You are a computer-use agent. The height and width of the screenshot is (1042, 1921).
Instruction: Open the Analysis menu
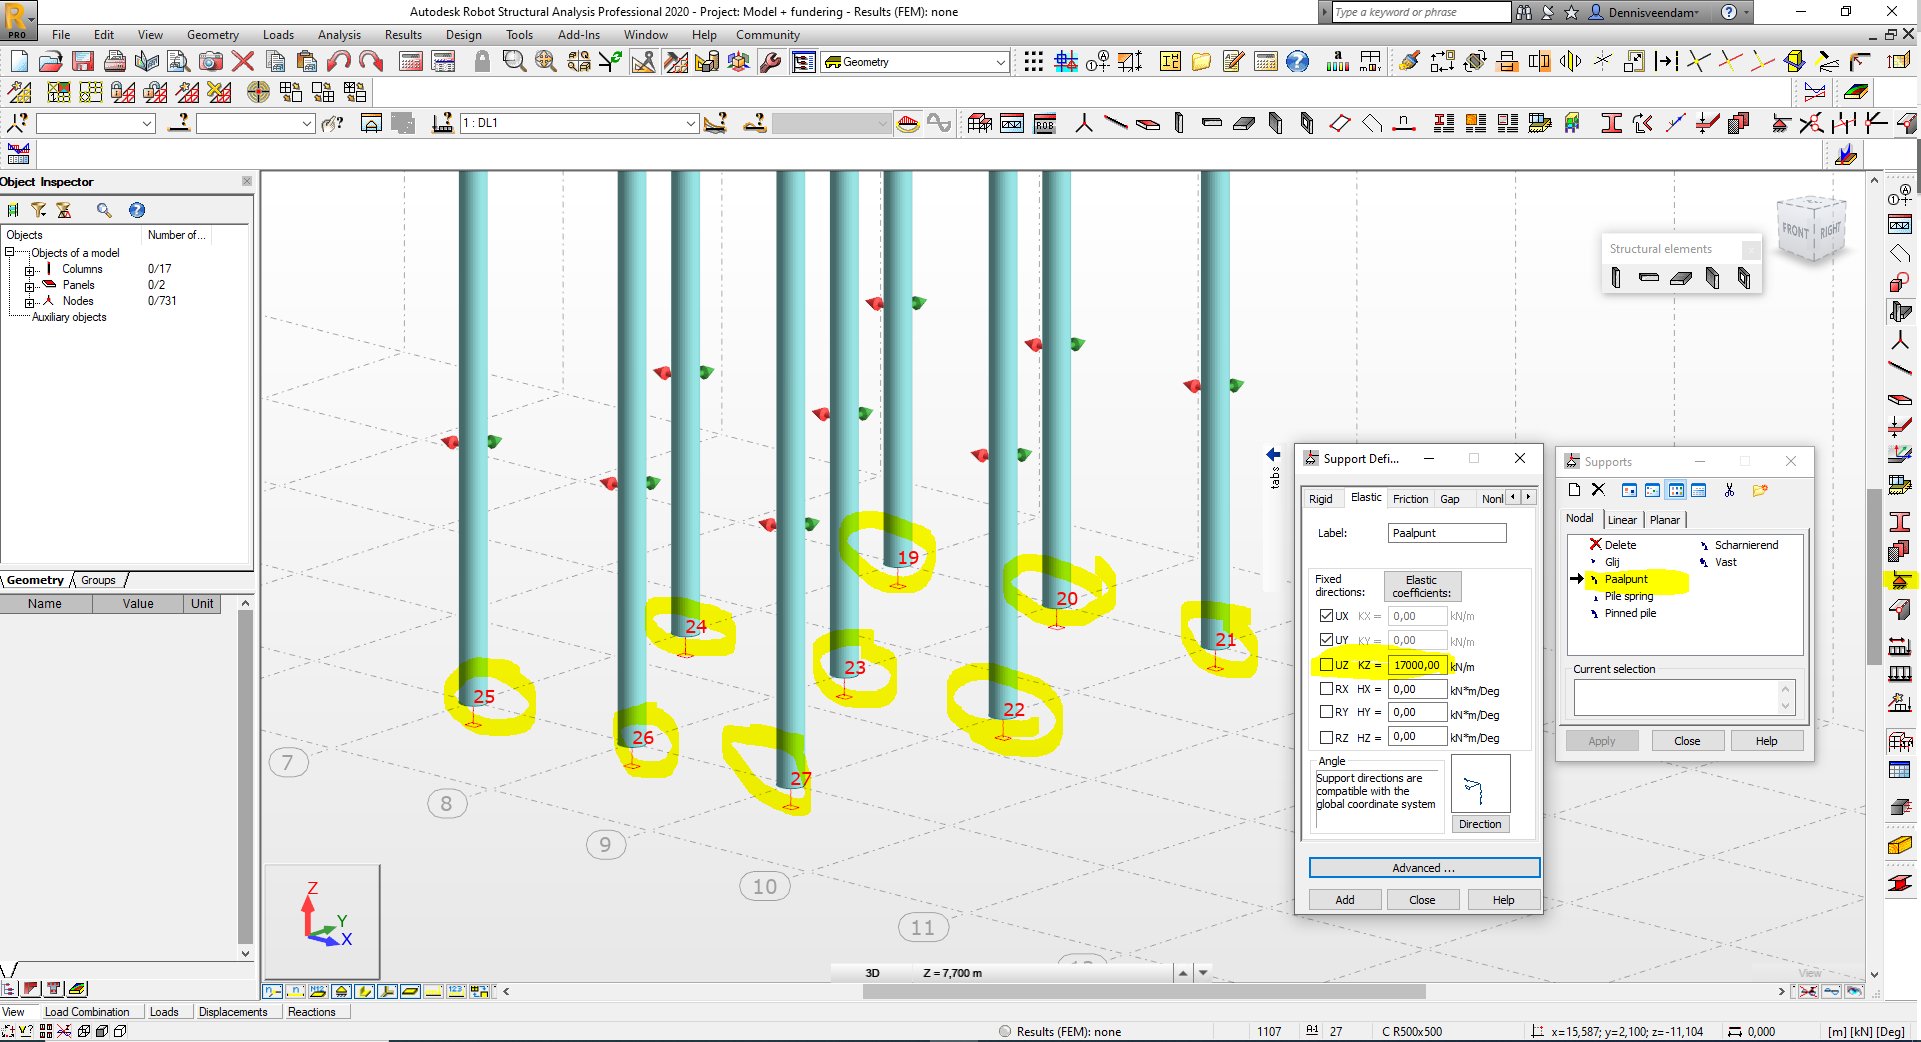[339, 34]
